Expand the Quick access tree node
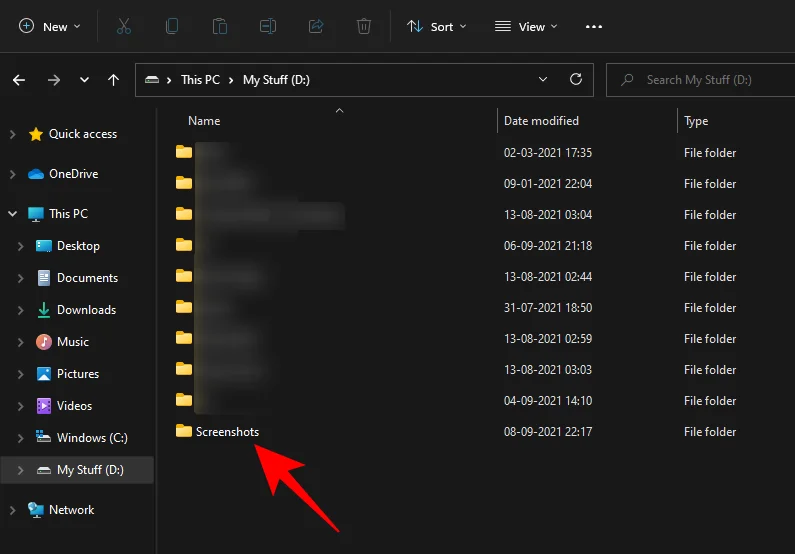The image size is (795, 554). pyautogui.click(x=13, y=134)
